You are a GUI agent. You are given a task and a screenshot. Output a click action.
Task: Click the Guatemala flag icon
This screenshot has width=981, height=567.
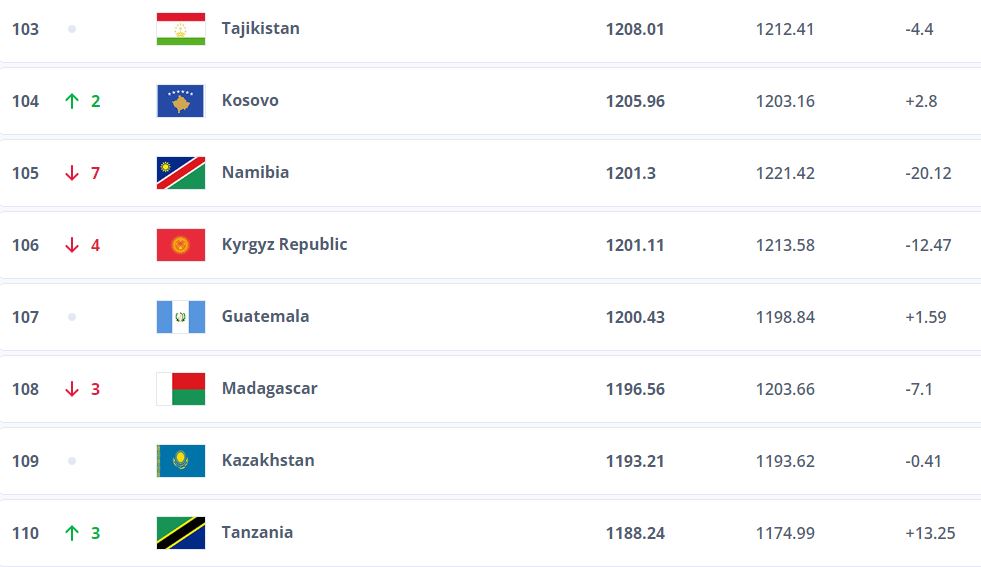pyautogui.click(x=181, y=317)
